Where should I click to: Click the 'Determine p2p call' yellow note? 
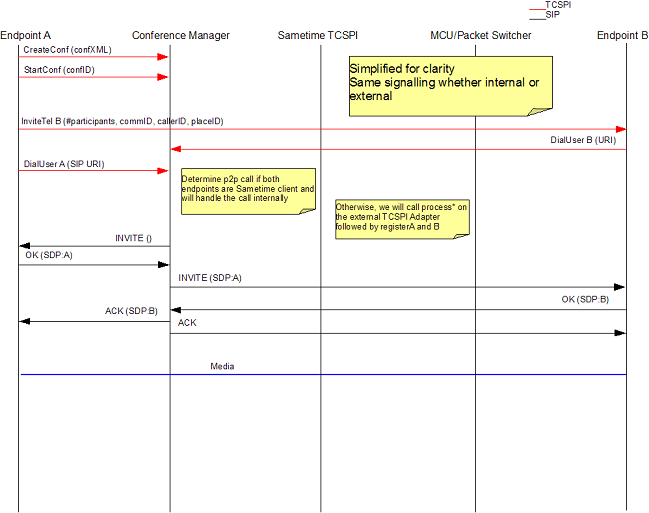tap(248, 191)
